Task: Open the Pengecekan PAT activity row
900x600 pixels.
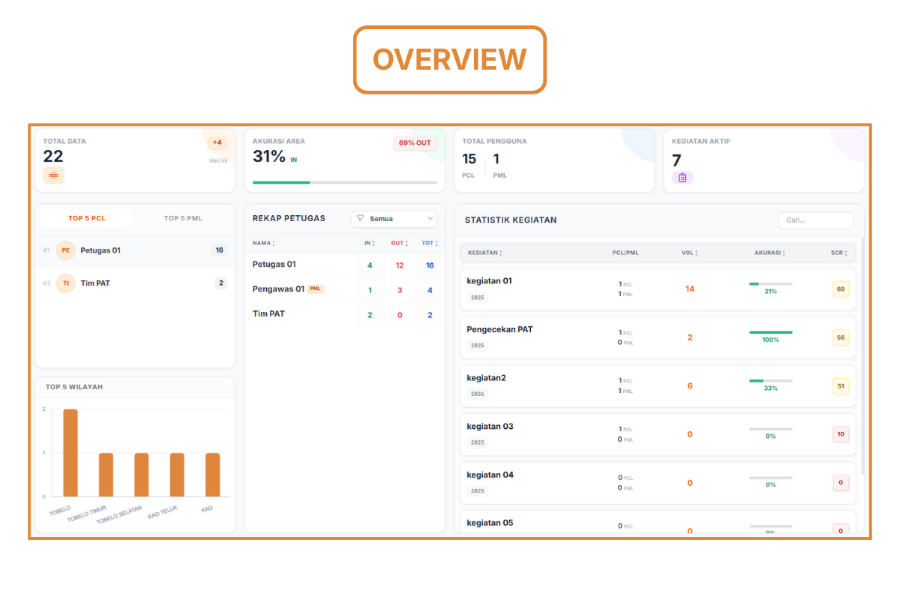Action: [658, 337]
